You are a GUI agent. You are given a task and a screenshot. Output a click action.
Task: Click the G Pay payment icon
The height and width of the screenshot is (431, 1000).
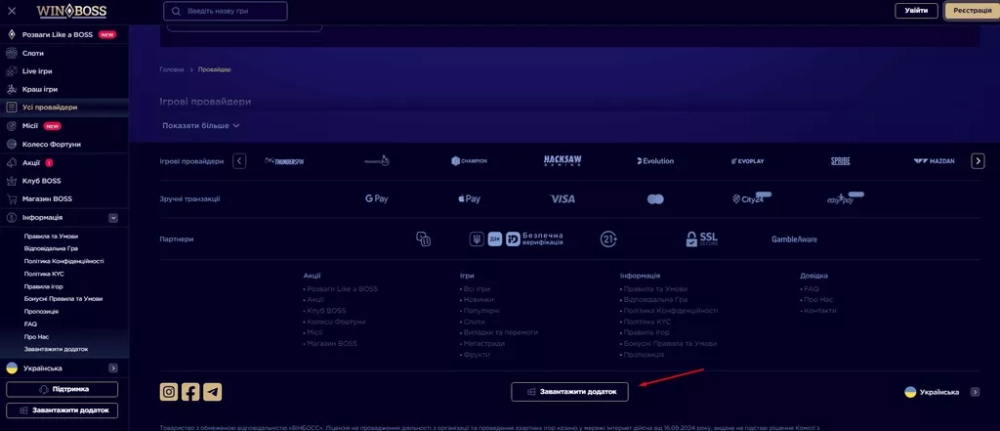376,199
